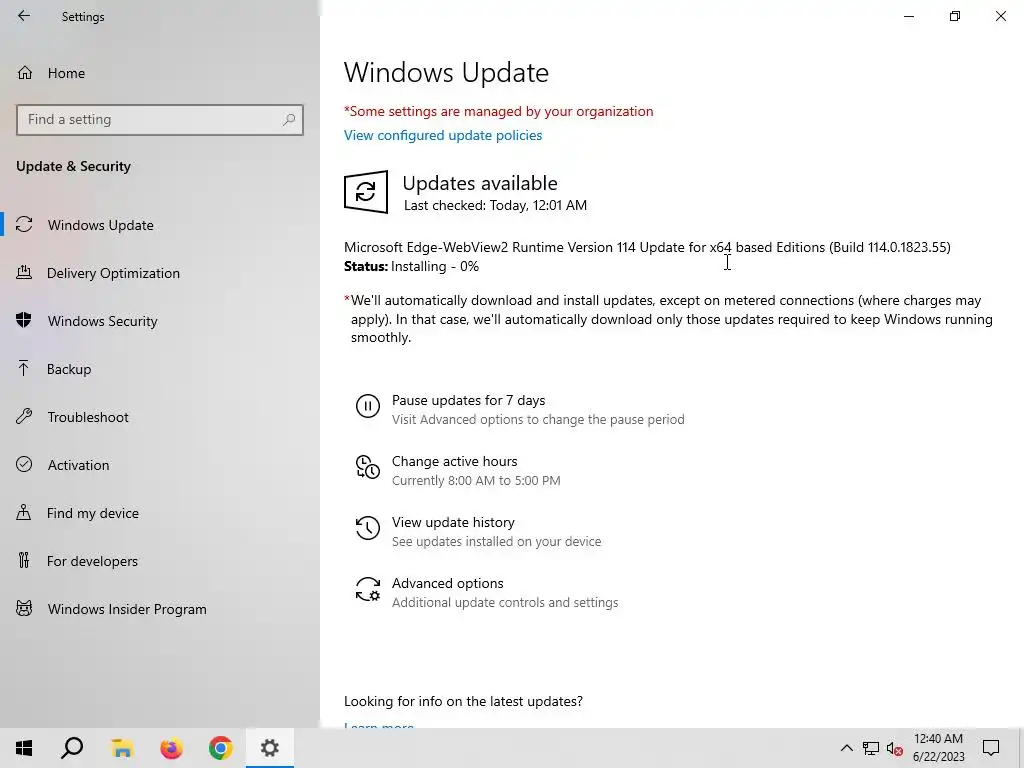Click Last checked: Today, 12:01 AM text

pos(495,206)
